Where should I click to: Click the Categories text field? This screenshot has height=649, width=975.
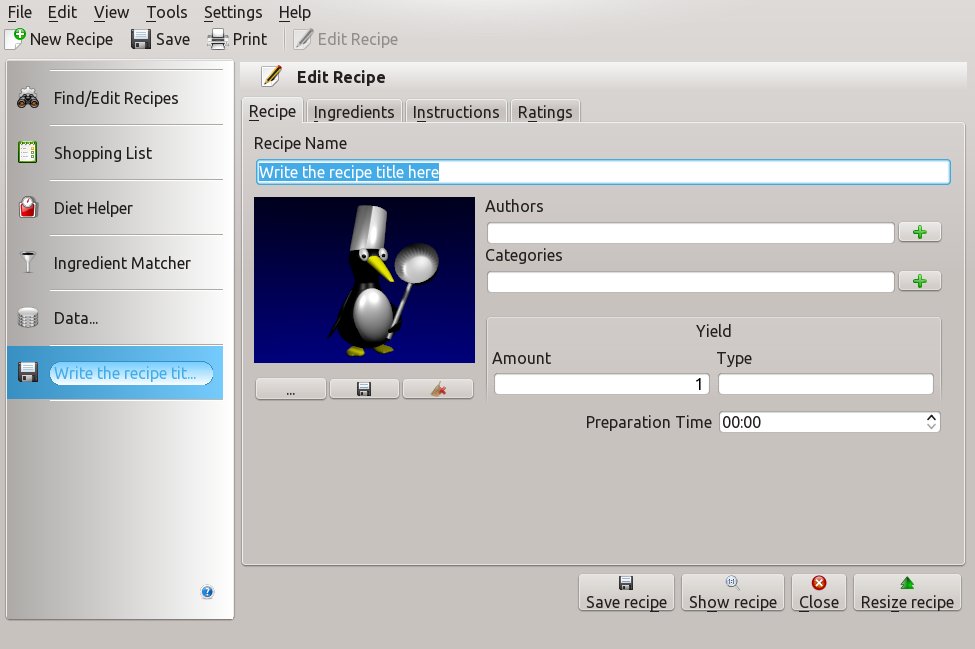690,282
